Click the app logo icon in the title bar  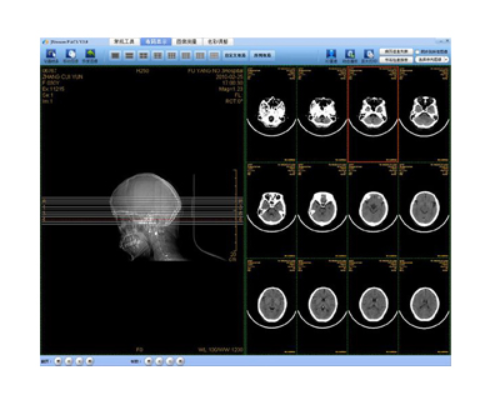(46, 42)
